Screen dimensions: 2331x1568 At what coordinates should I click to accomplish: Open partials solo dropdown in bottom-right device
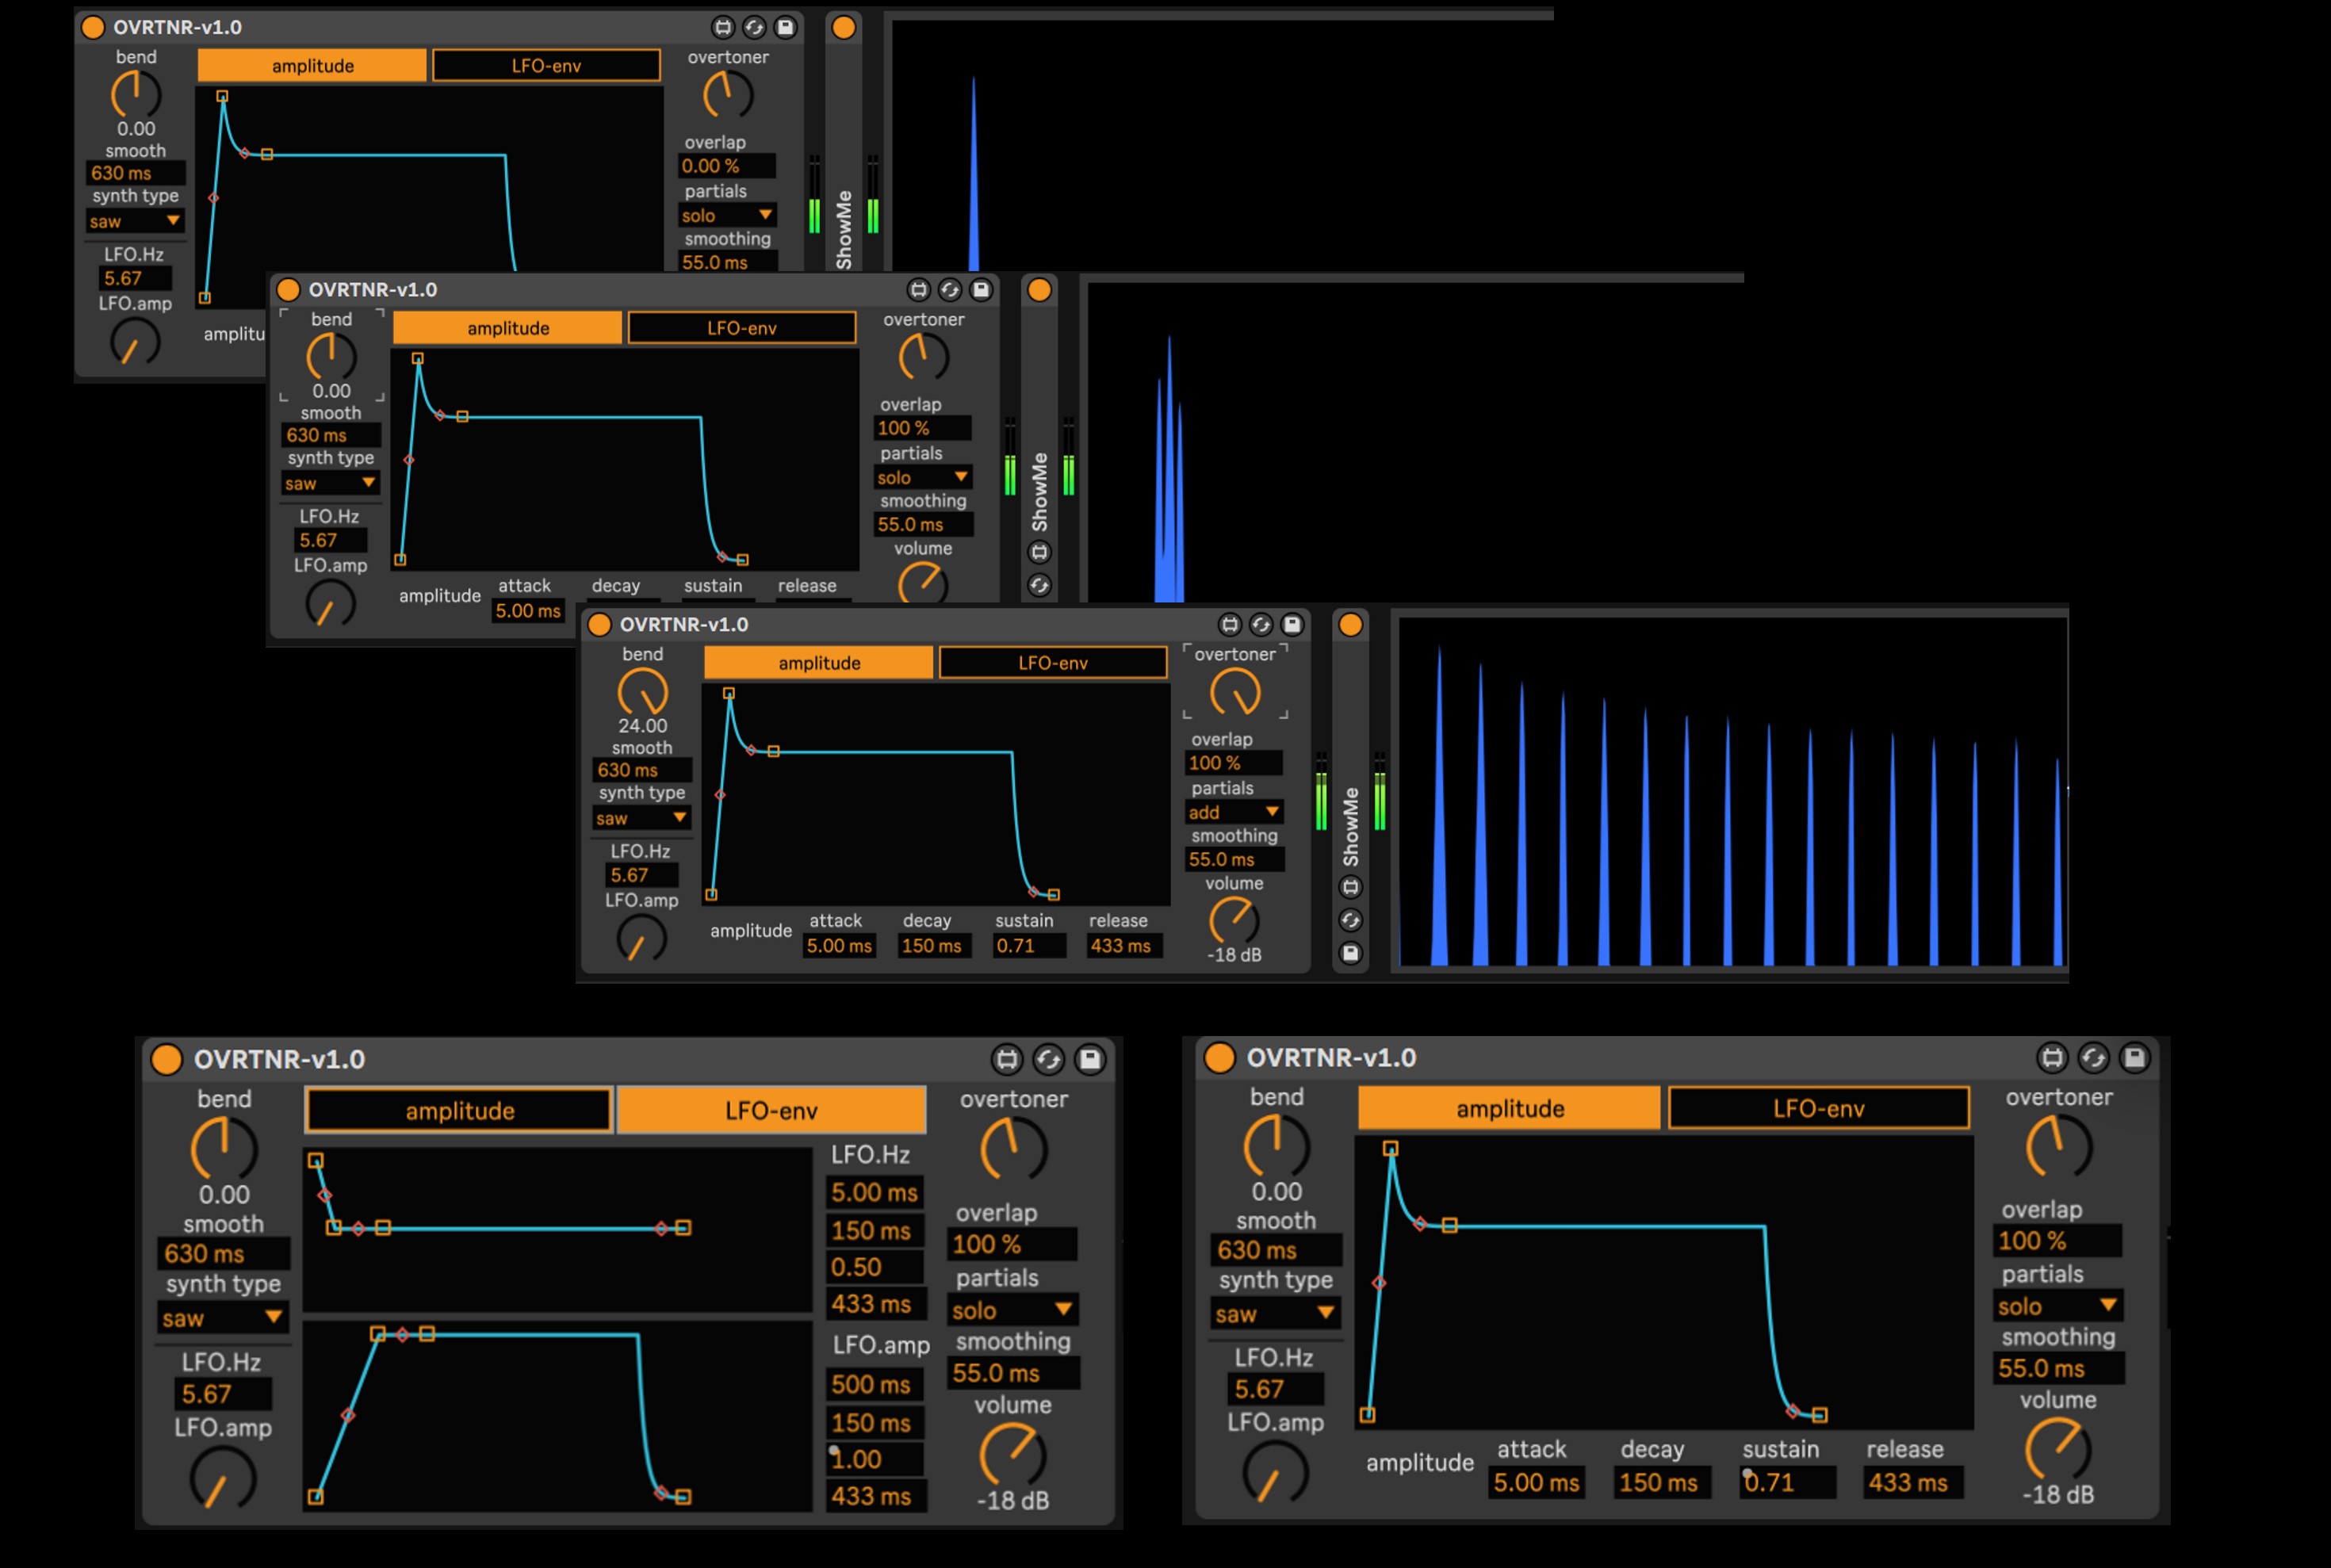tap(2057, 1306)
